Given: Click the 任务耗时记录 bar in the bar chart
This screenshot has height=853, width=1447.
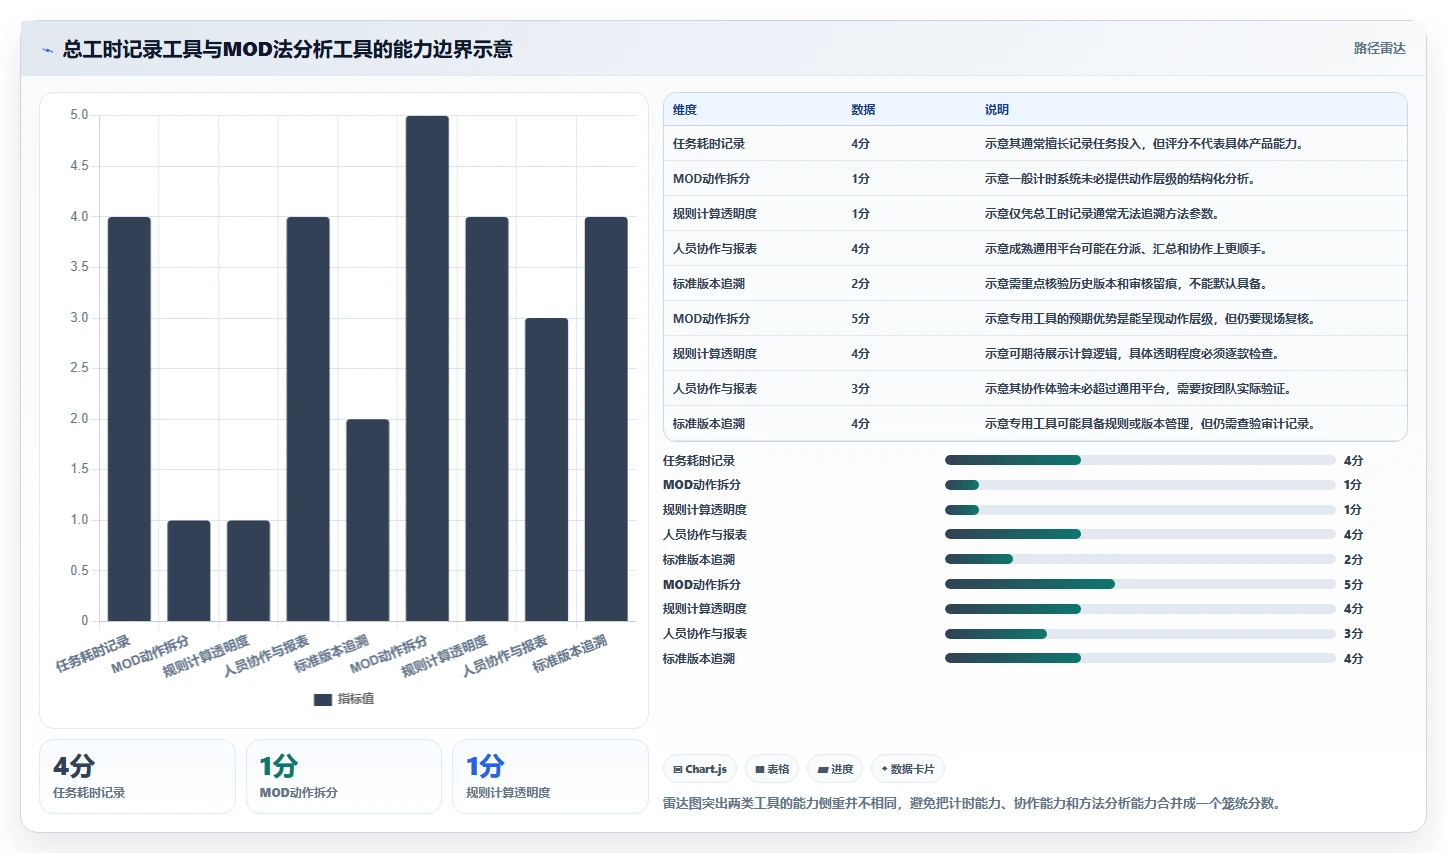Looking at the screenshot, I should pyautogui.click(x=129, y=419).
